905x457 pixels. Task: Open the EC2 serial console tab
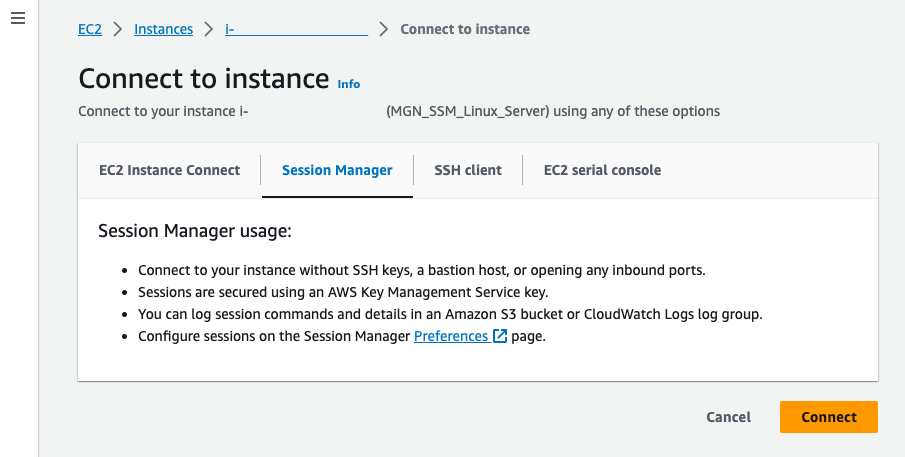[603, 170]
